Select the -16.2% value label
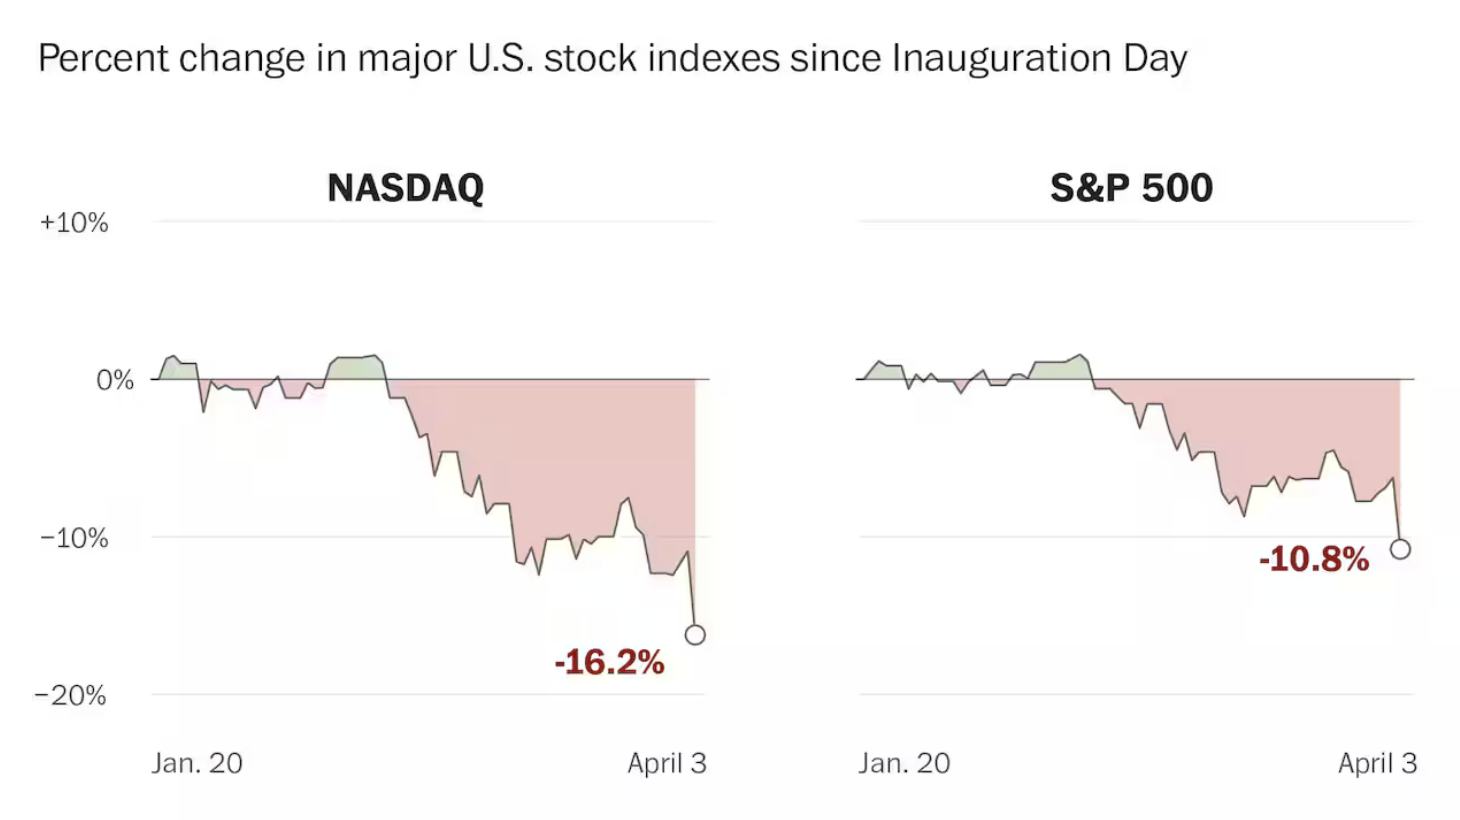This screenshot has width=1460, height=820. [609, 662]
